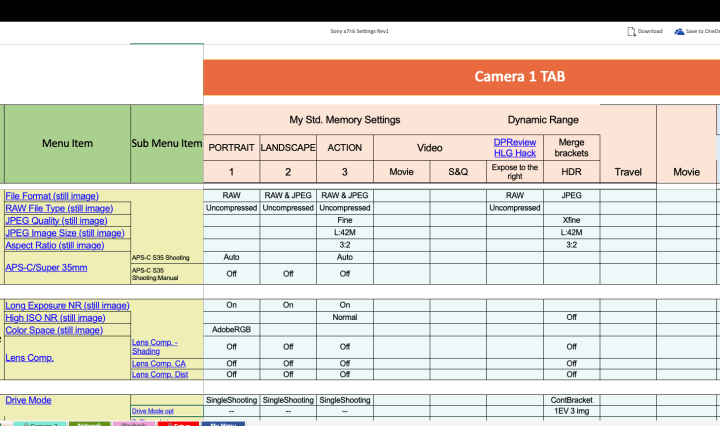The width and height of the screenshot is (720, 426).
Task: Follow the Long Exposure NR link
Action: coord(67,305)
